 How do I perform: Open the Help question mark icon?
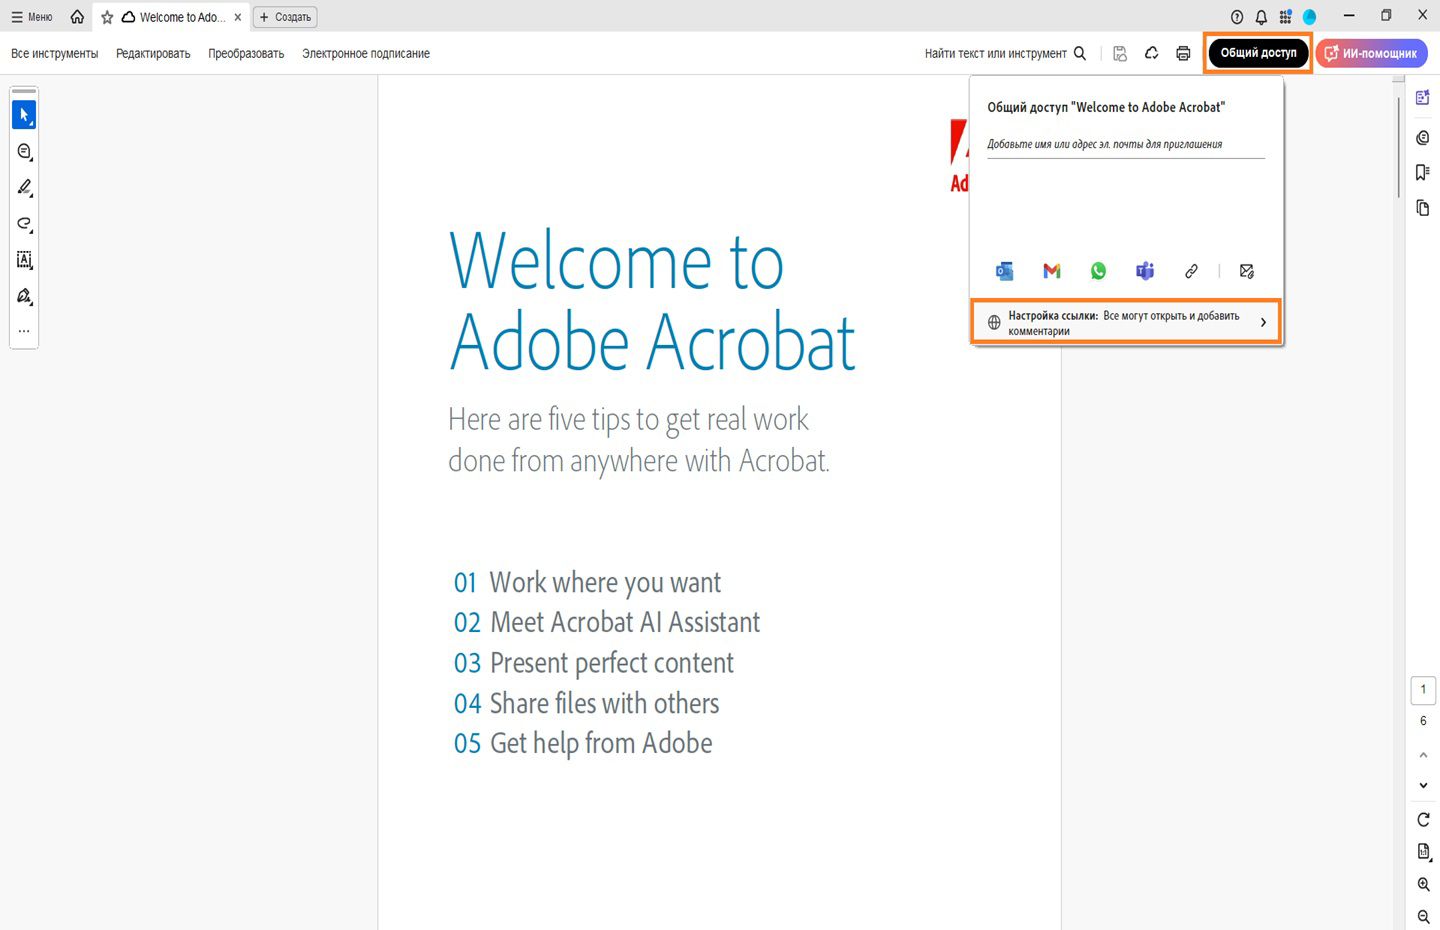[1237, 17]
